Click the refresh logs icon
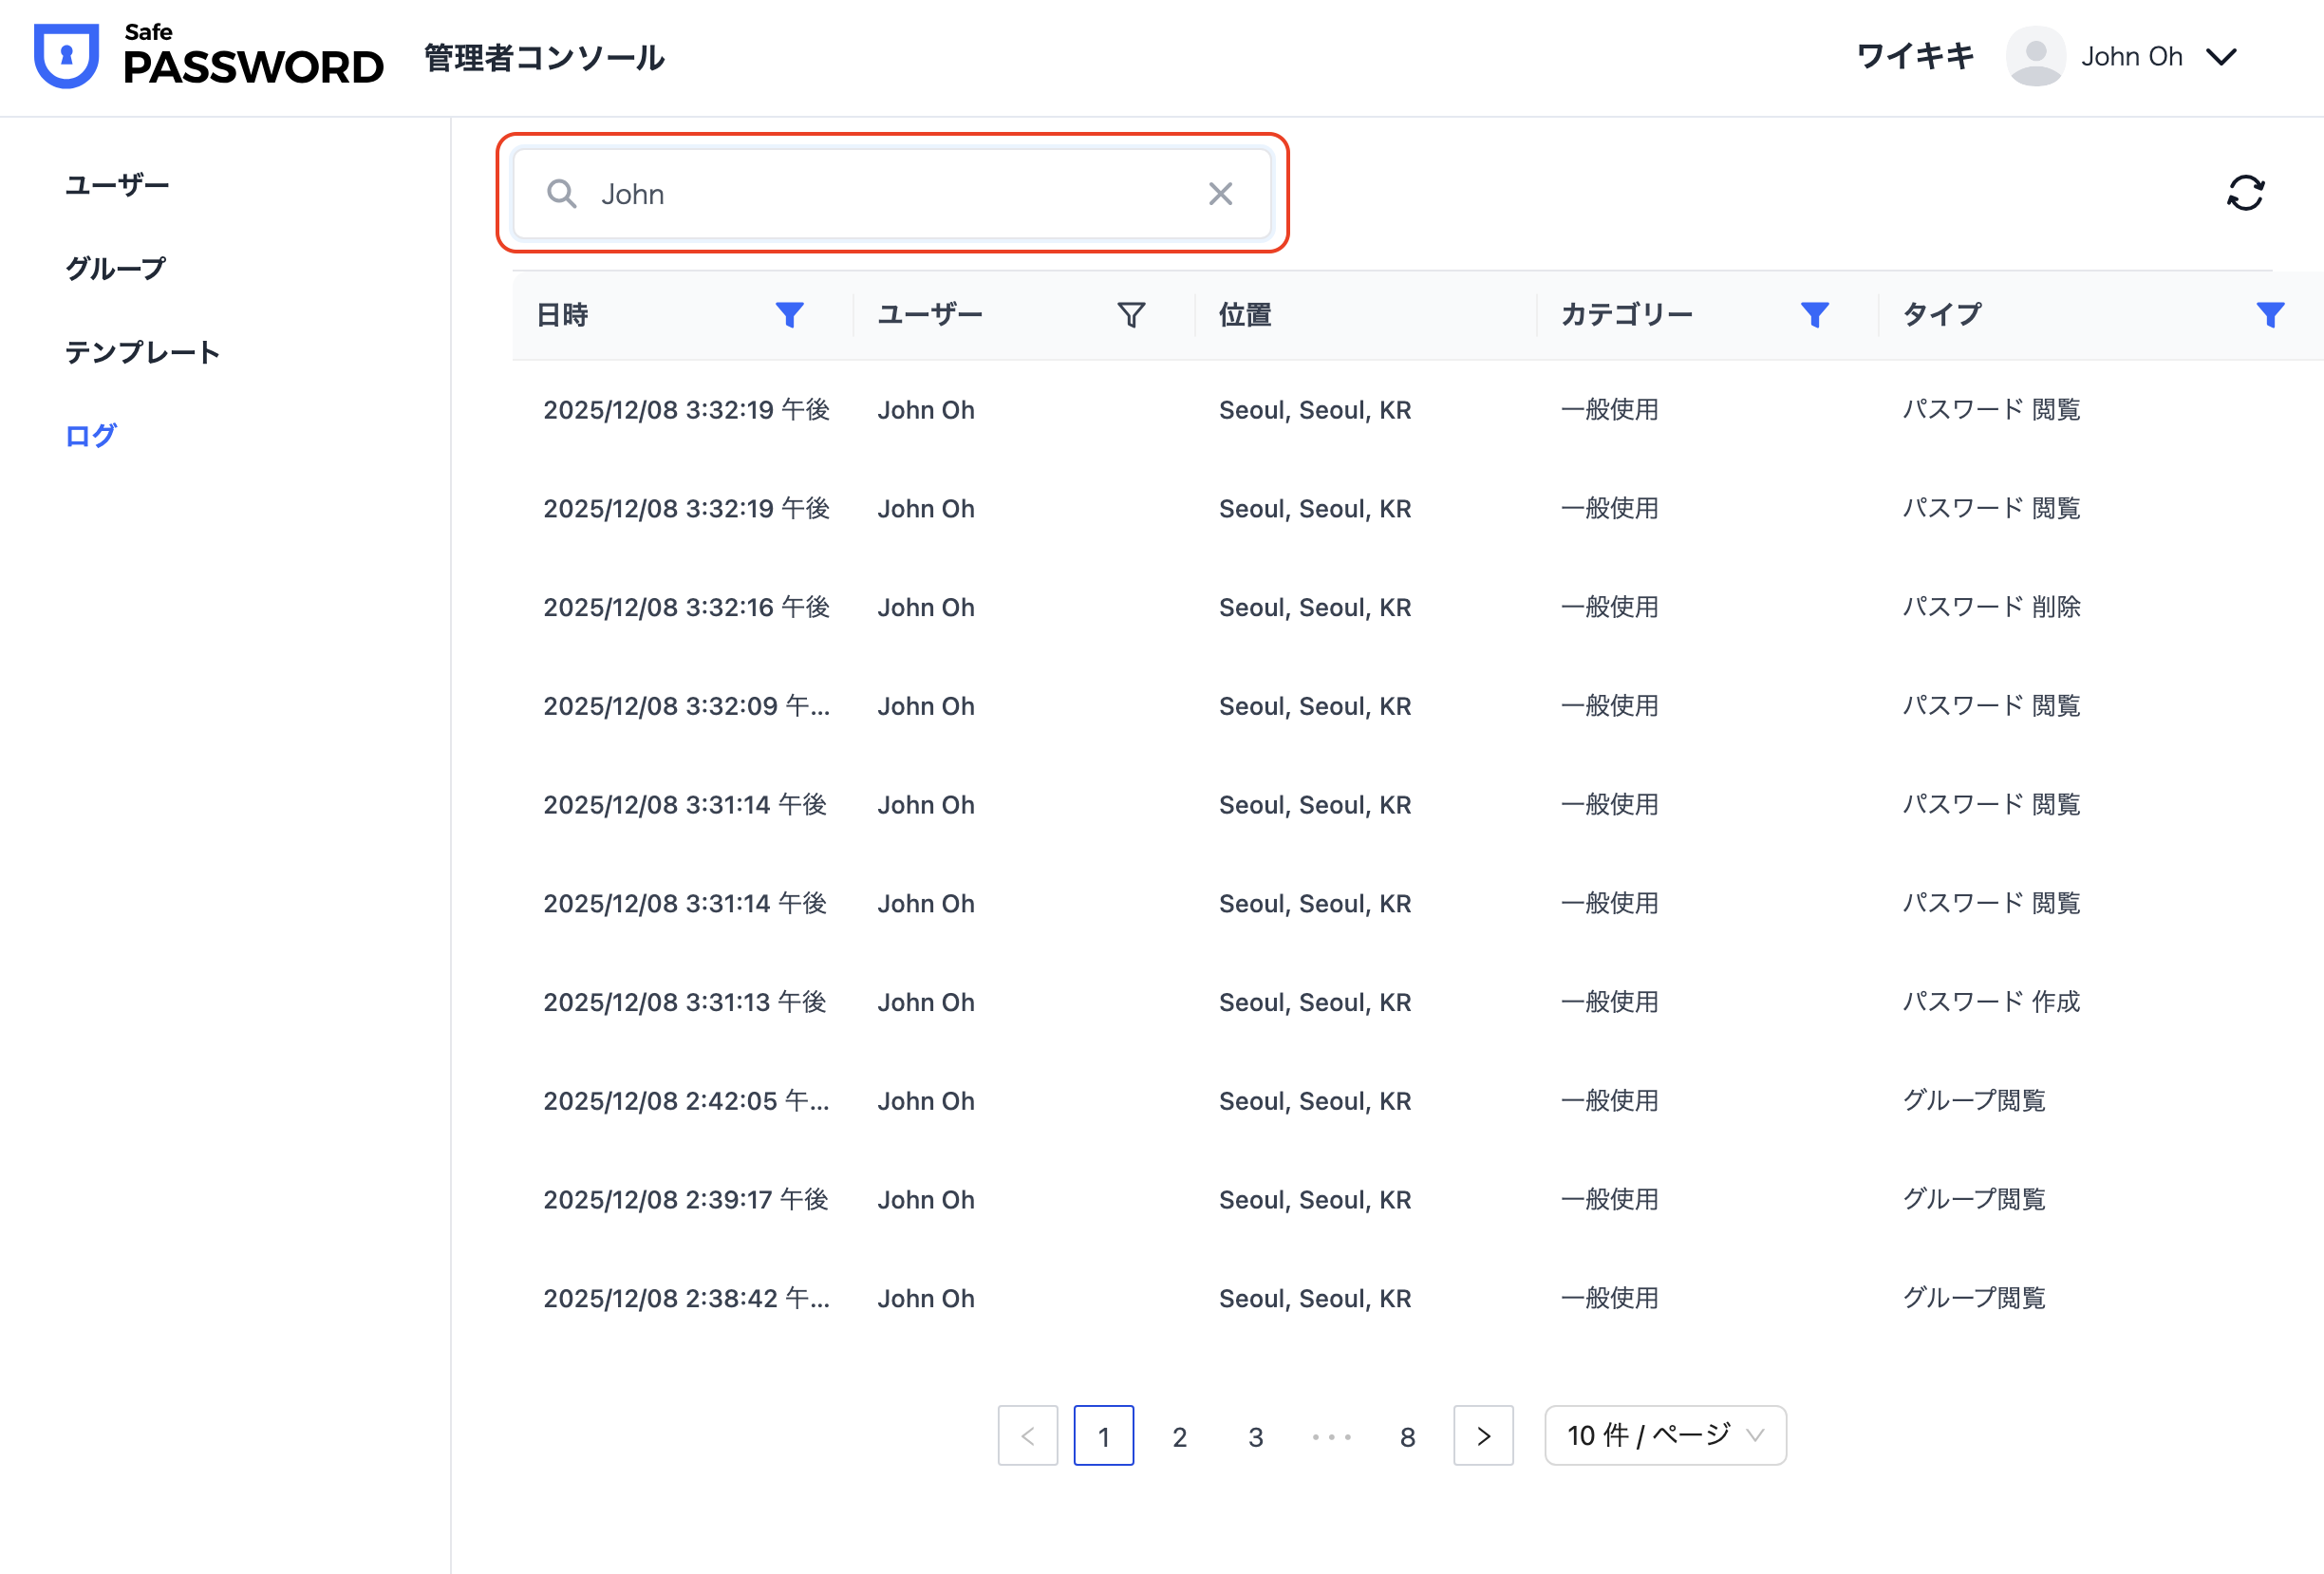The width and height of the screenshot is (2324, 1574). pos(2244,193)
